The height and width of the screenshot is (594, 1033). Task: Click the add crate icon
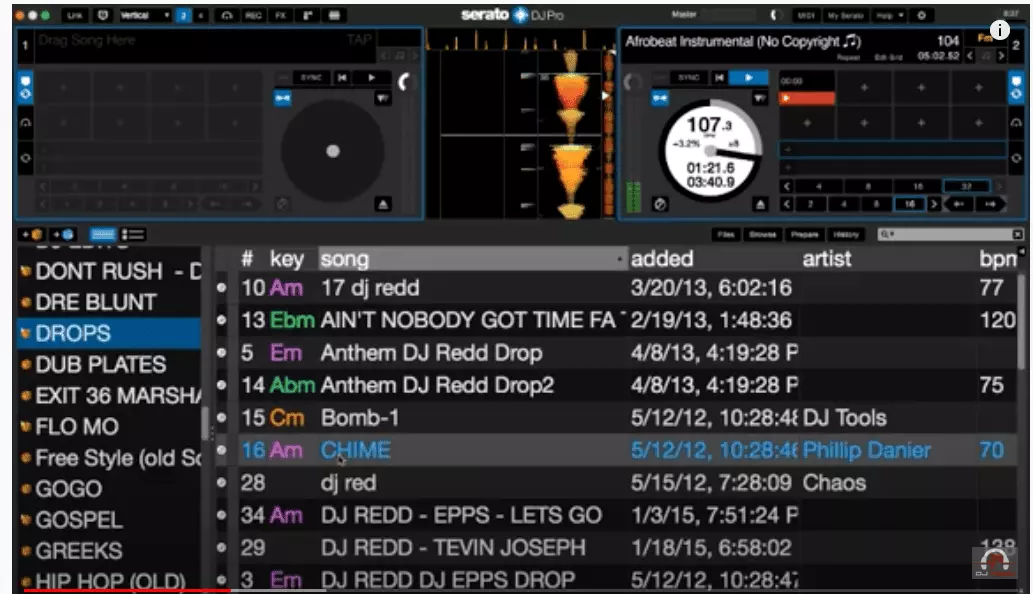click(x=29, y=234)
